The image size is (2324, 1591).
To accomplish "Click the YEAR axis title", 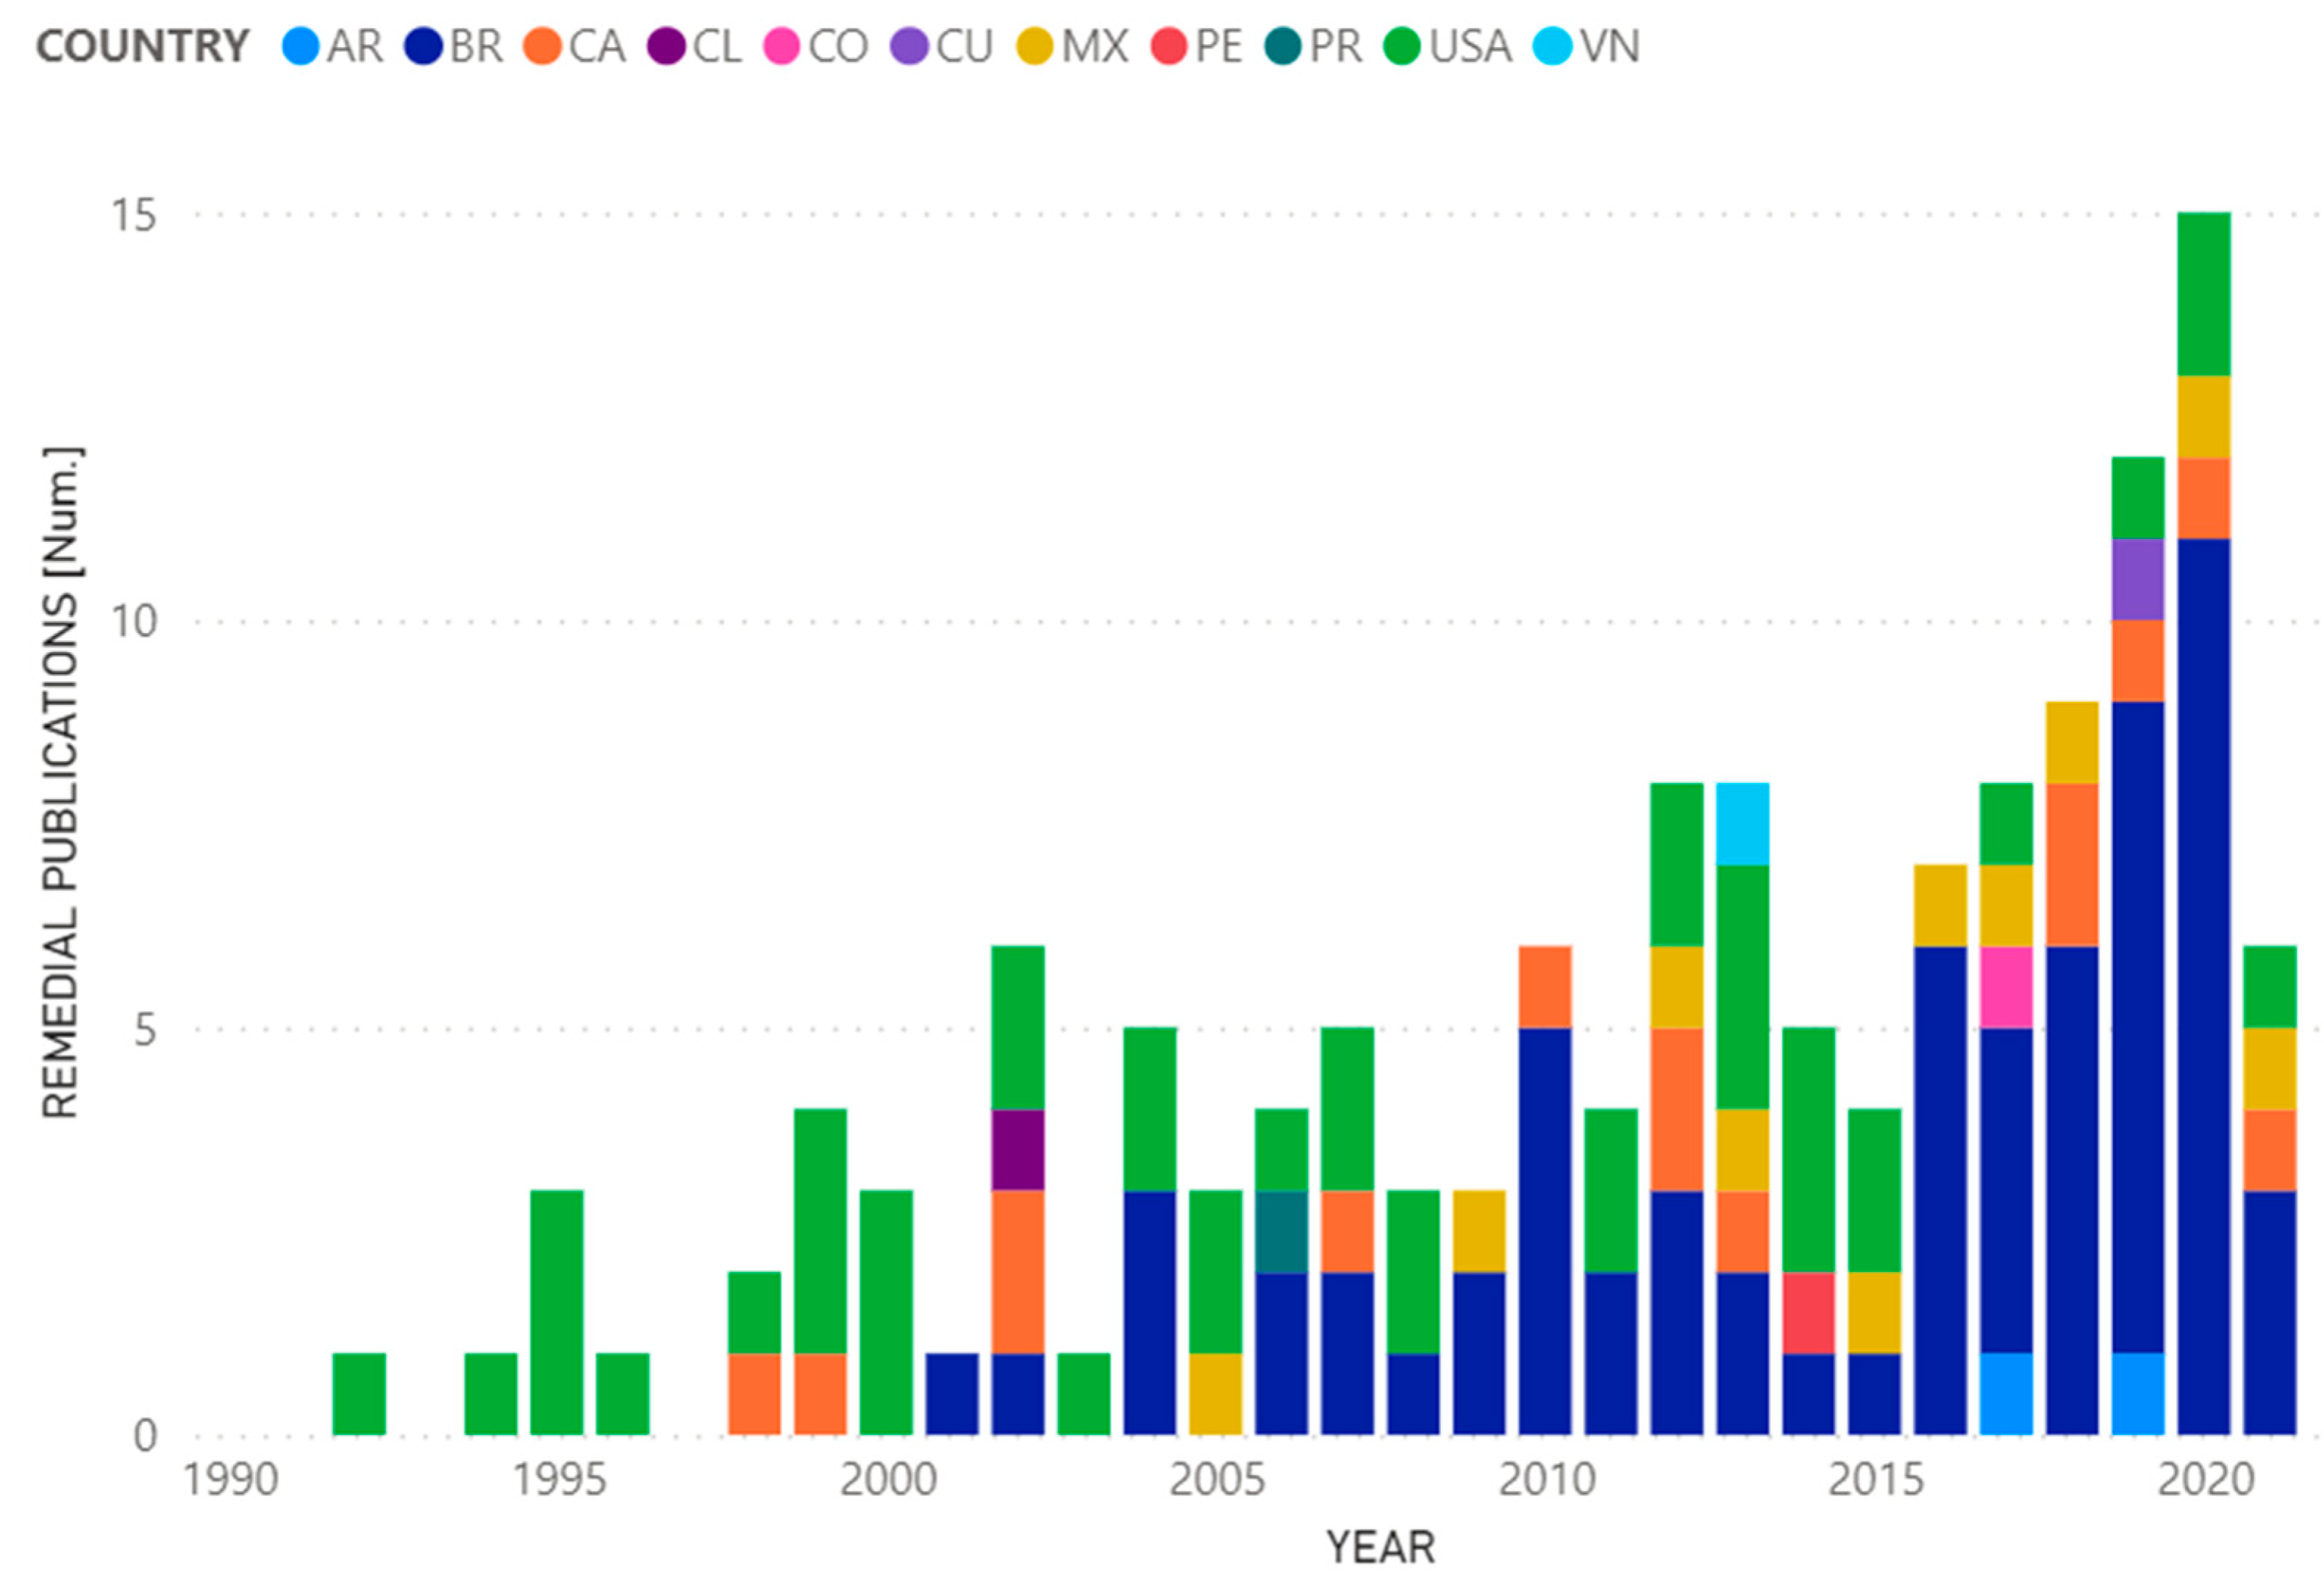I will [1380, 1547].
